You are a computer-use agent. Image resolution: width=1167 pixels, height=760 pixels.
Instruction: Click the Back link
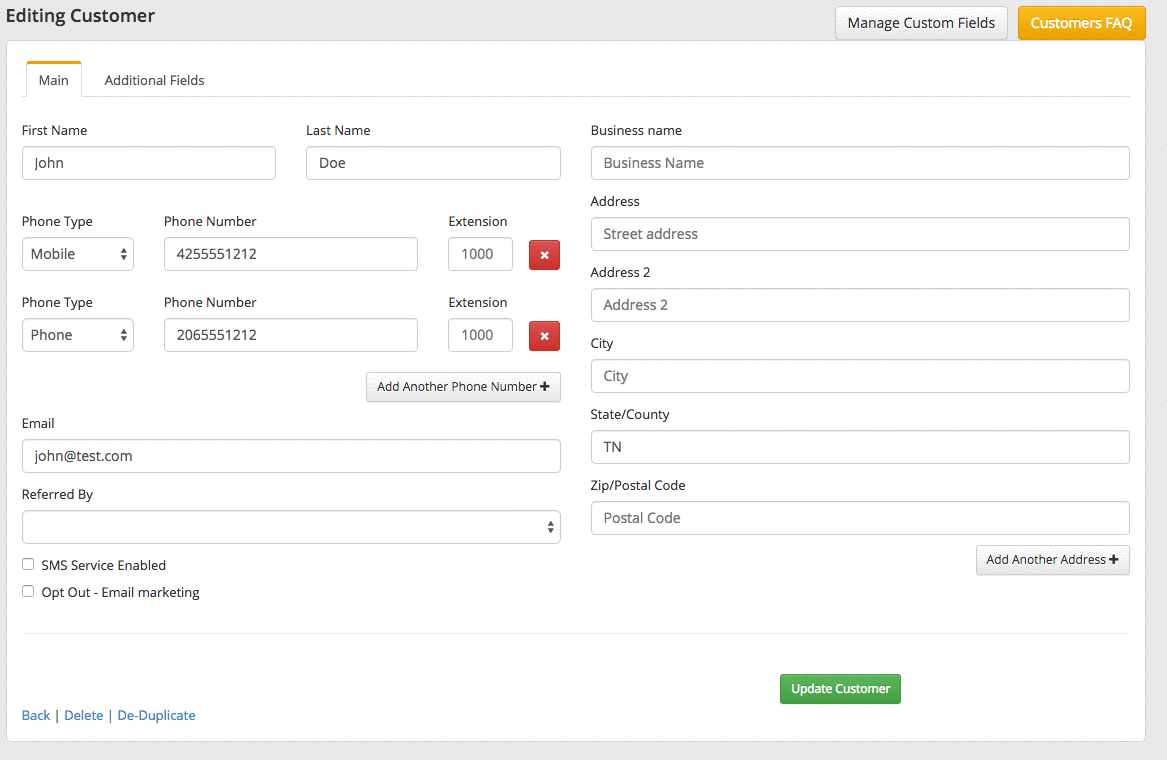[36, 715]
